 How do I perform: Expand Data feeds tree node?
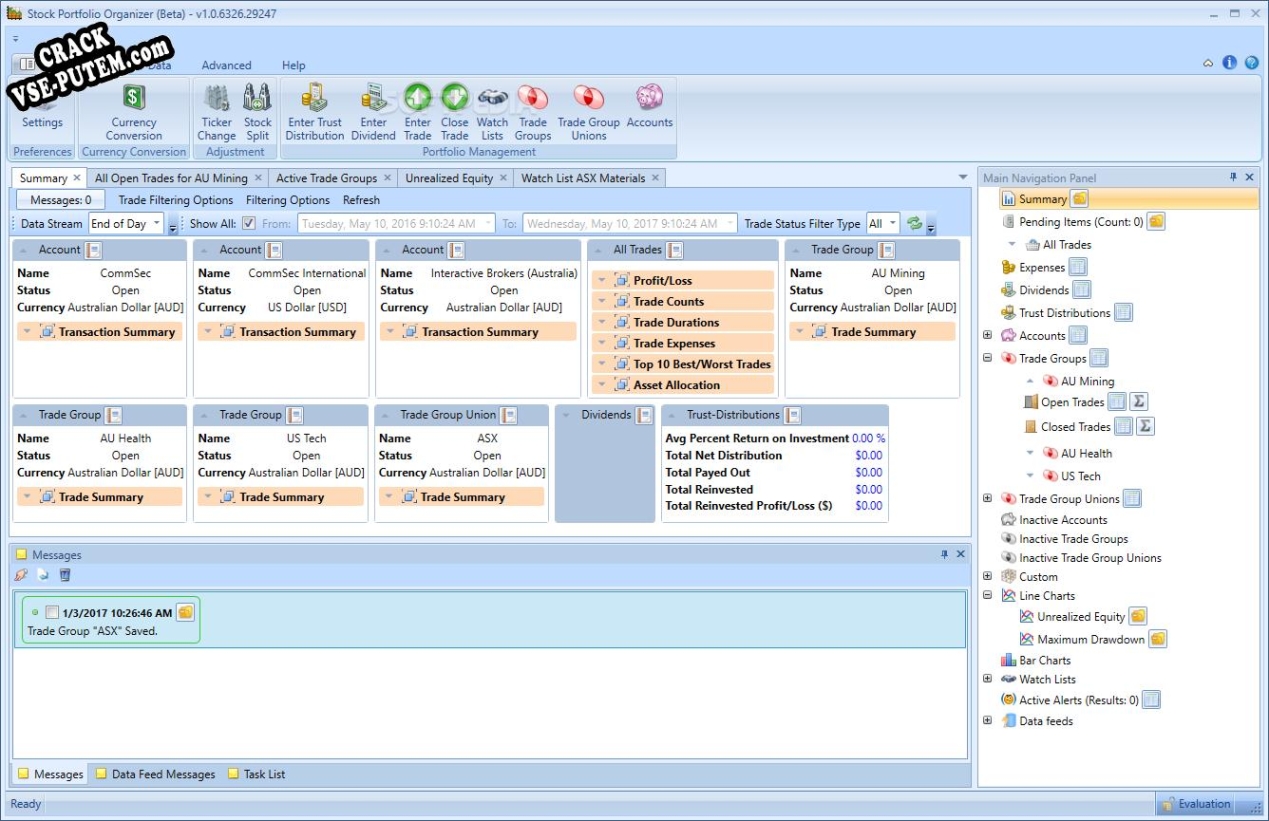[x=988, y=721]
